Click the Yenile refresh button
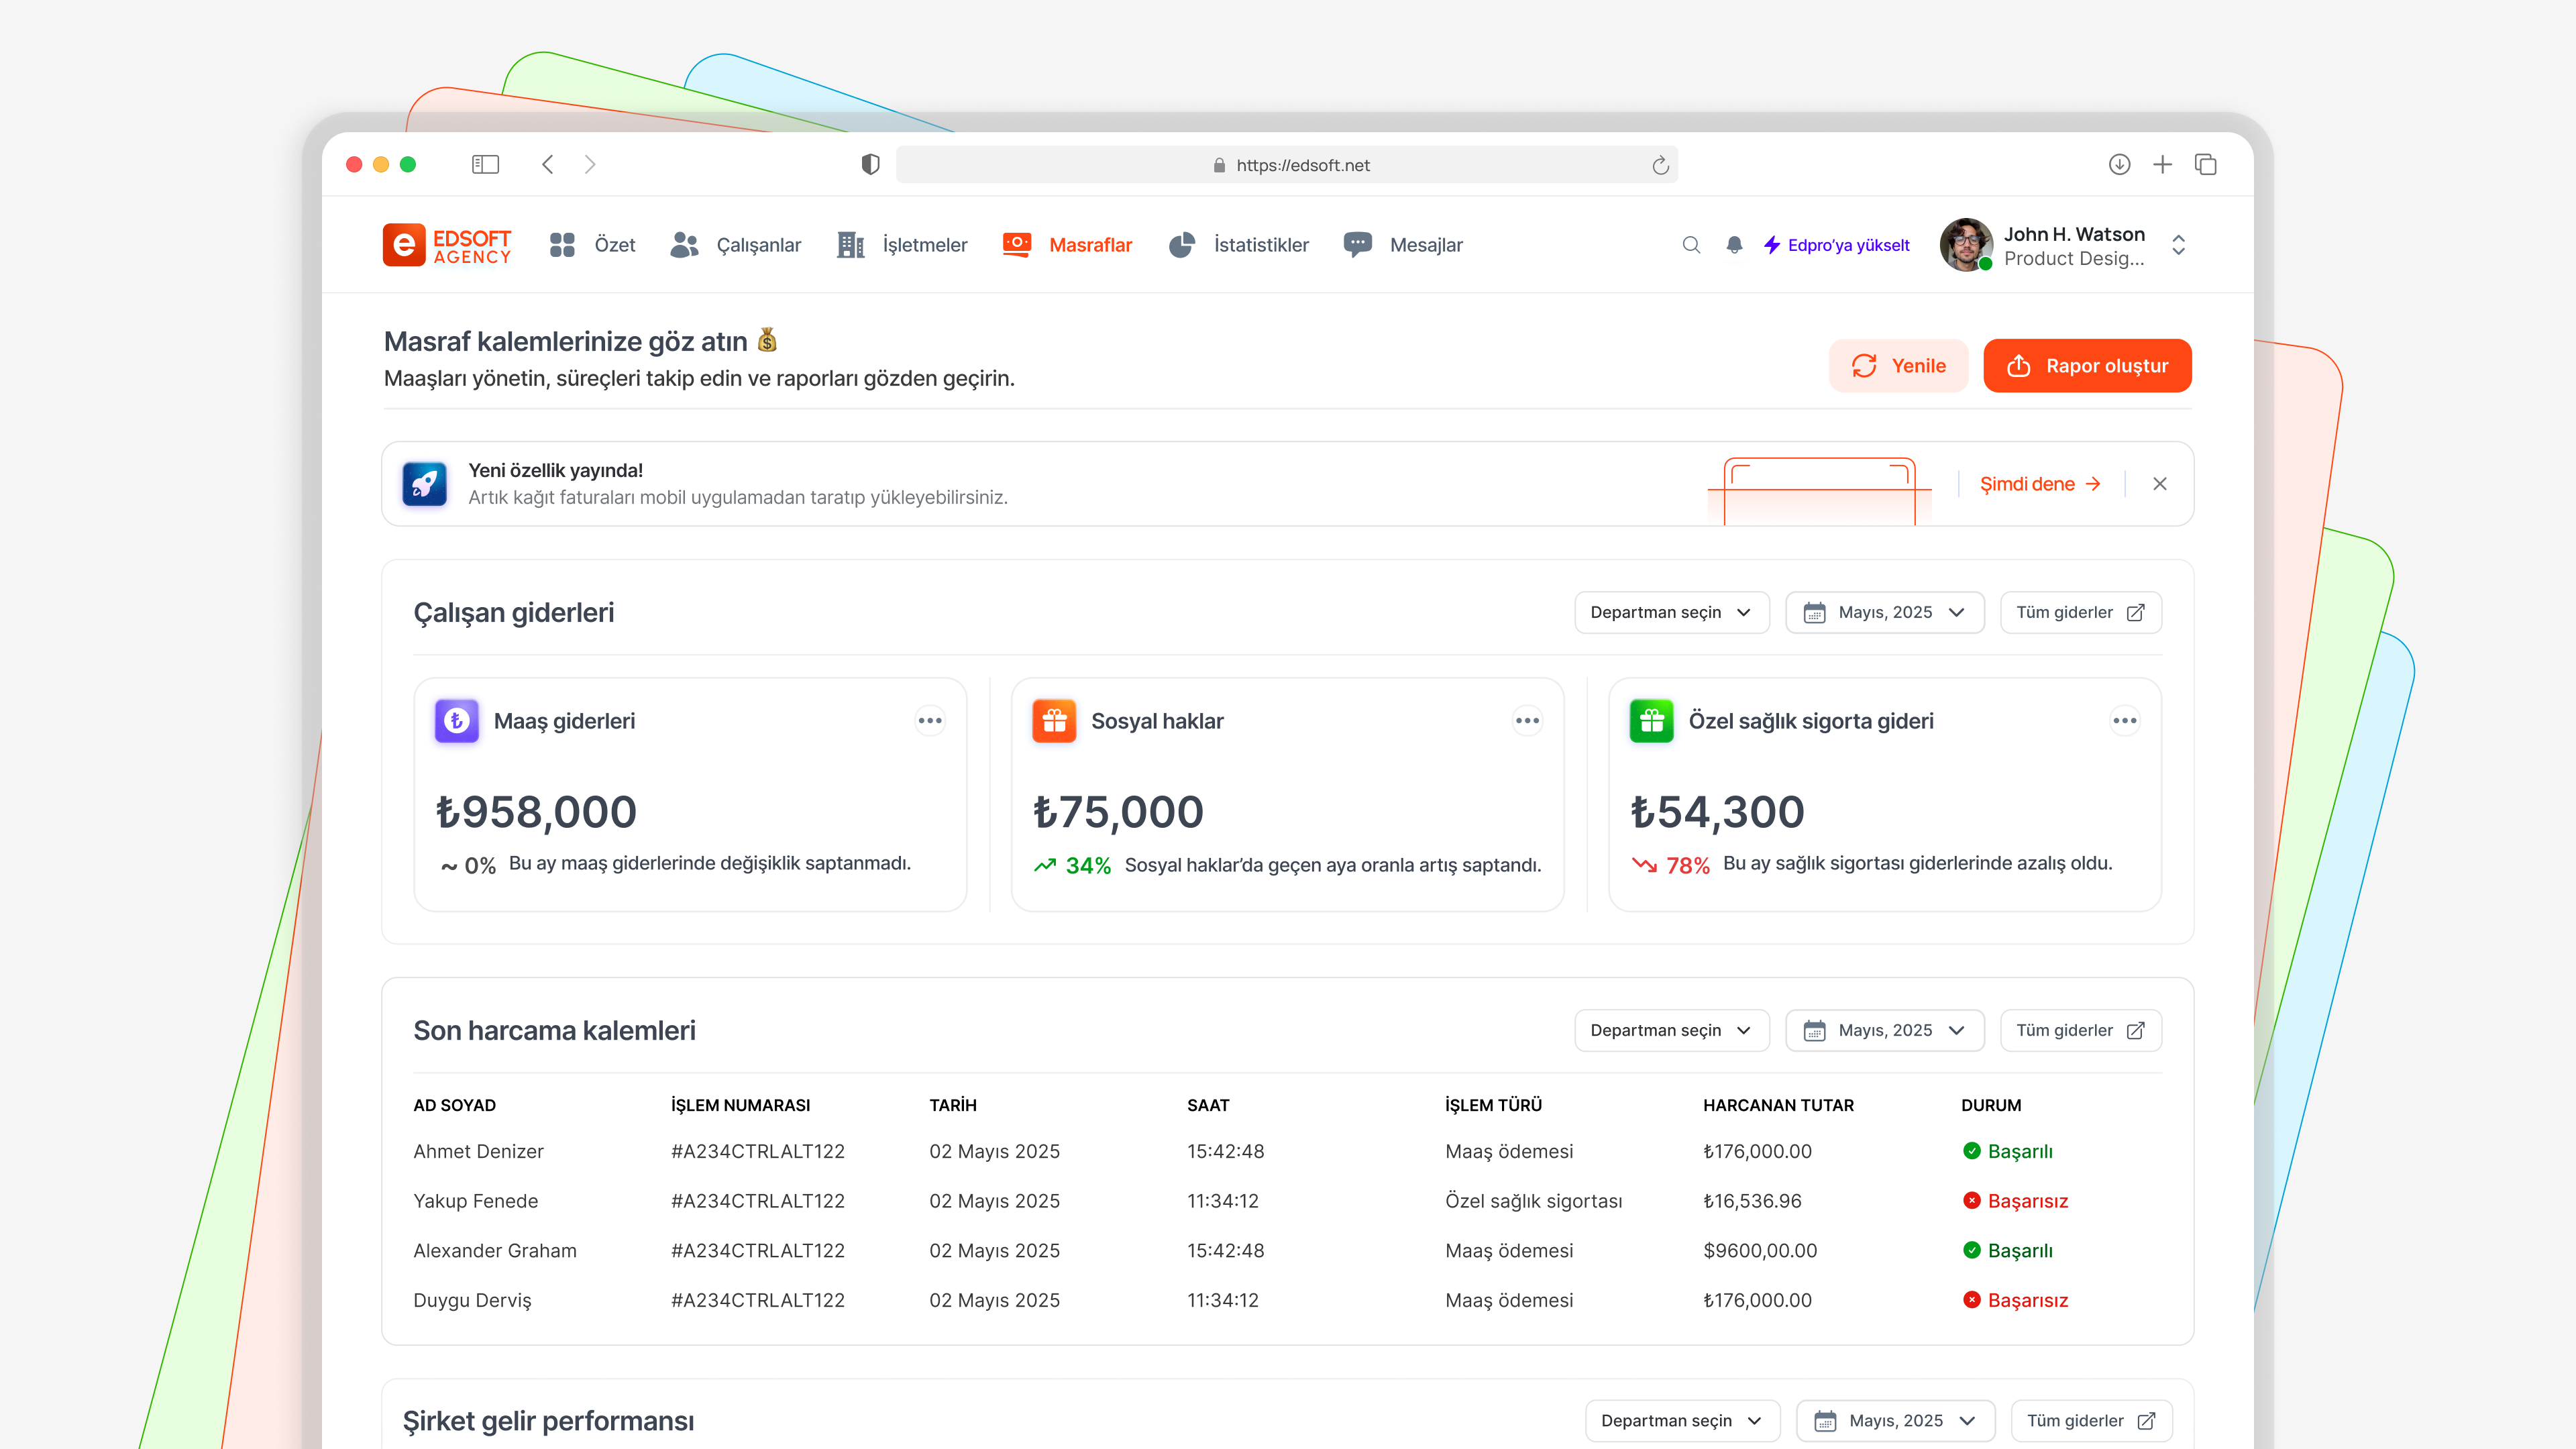 [1898, 366]
